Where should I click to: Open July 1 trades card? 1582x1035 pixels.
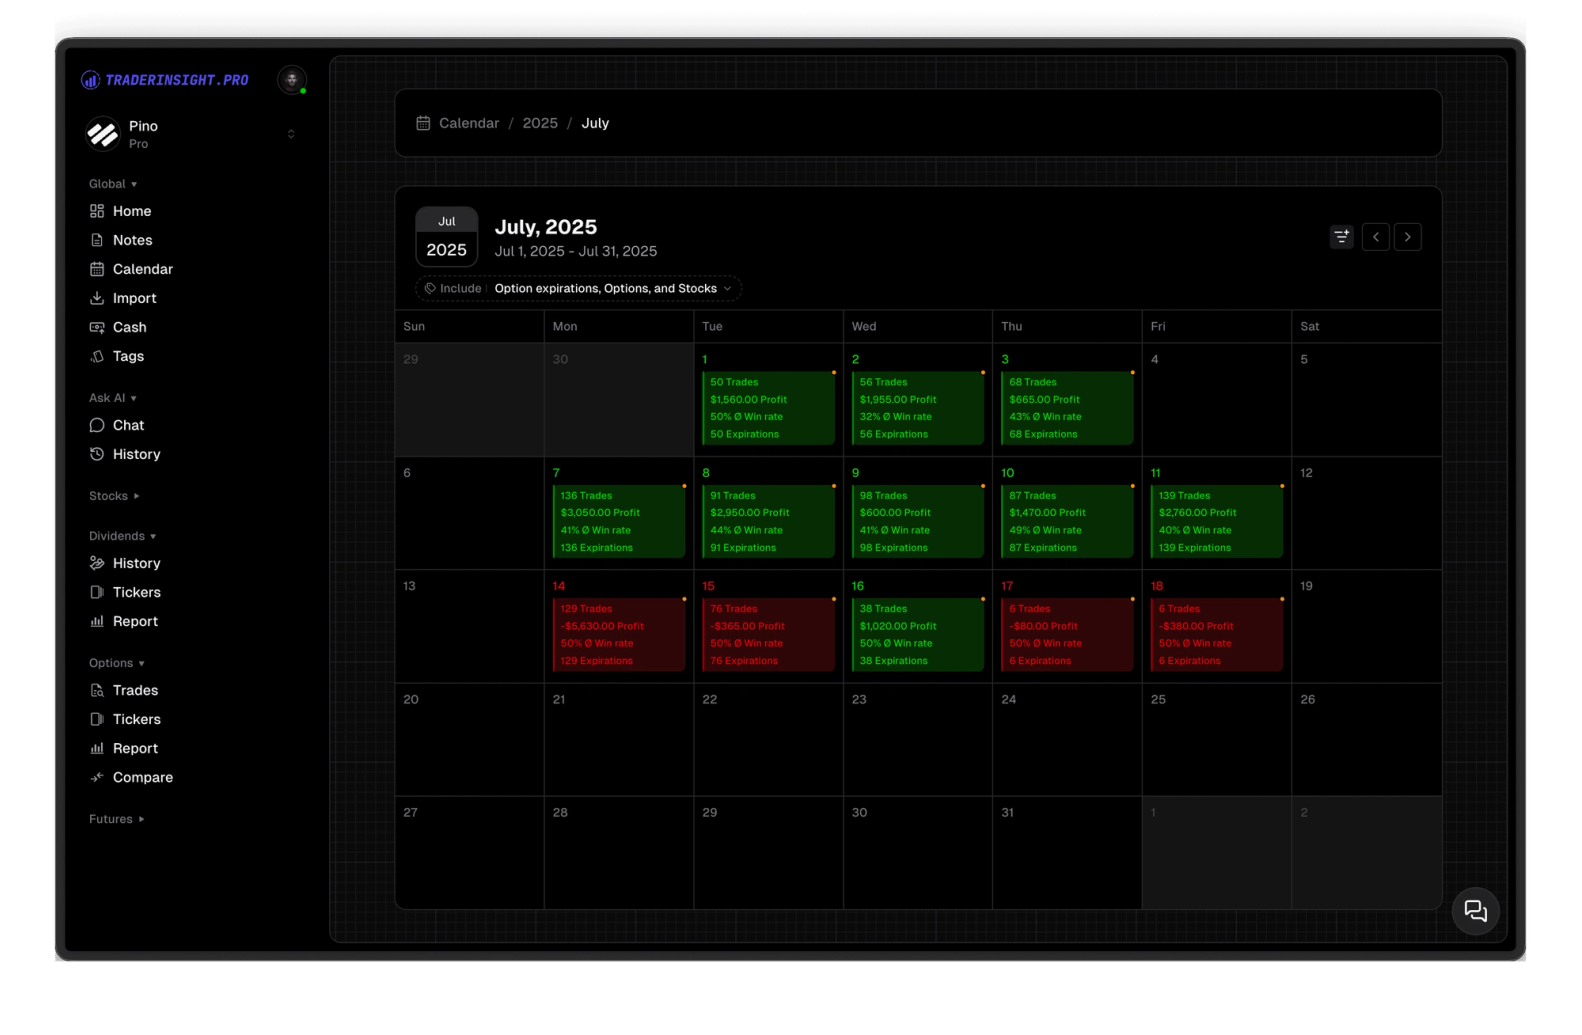[769, 408]
